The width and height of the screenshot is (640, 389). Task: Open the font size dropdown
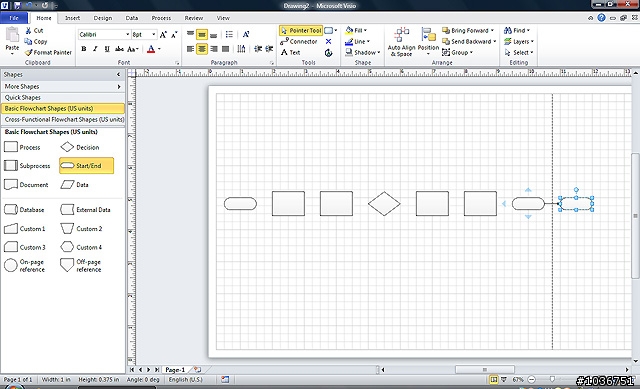click(153, 35)
